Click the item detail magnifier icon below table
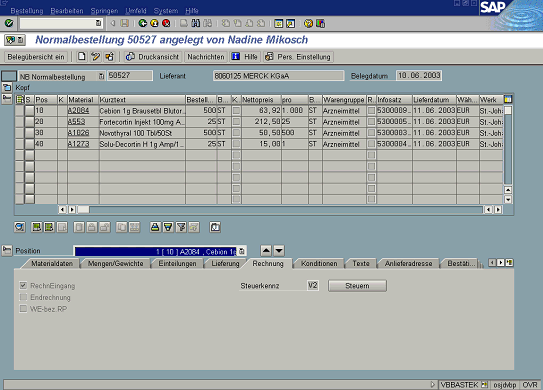This screenshot has width=543, height=390. click(x=20, y=227)
